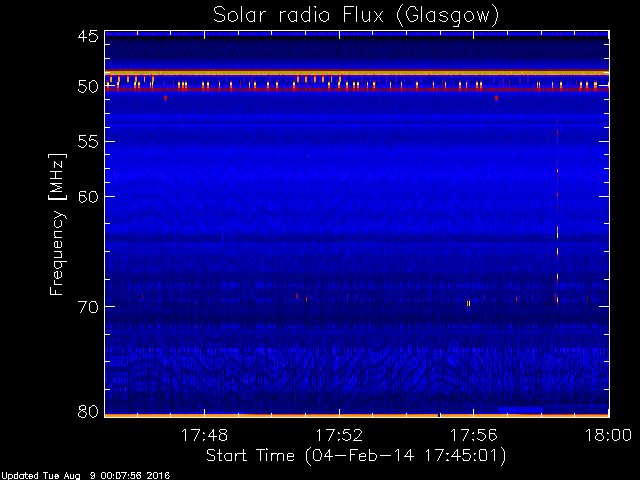The height and width of the screenshot is (480, 640).
Task: Click the yellow burst spot near 17:56 at 70 MHz
Action: (469, 303)
